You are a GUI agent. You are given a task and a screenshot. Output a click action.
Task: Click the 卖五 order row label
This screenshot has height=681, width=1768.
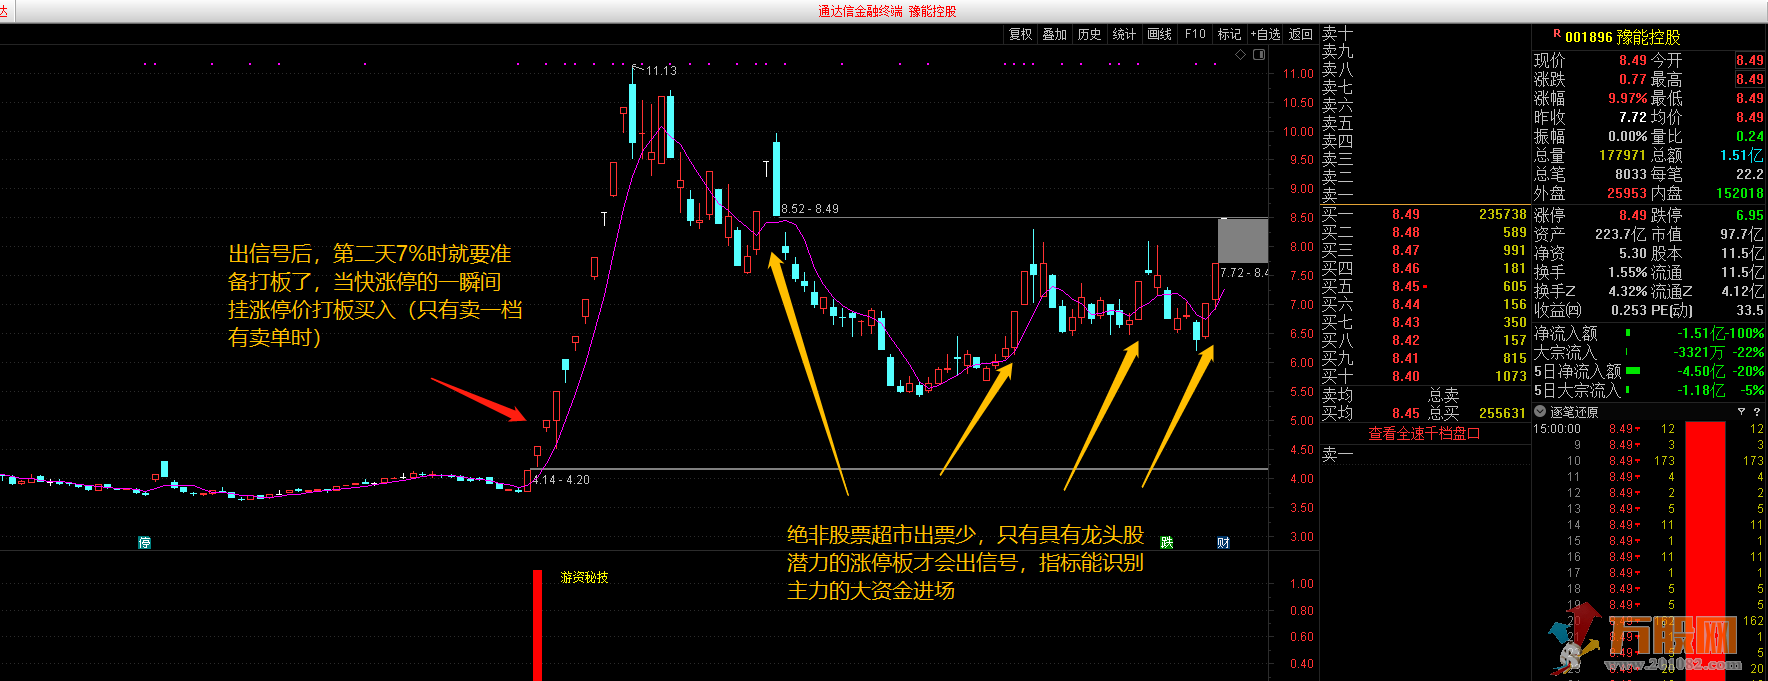pos(1337,123)
